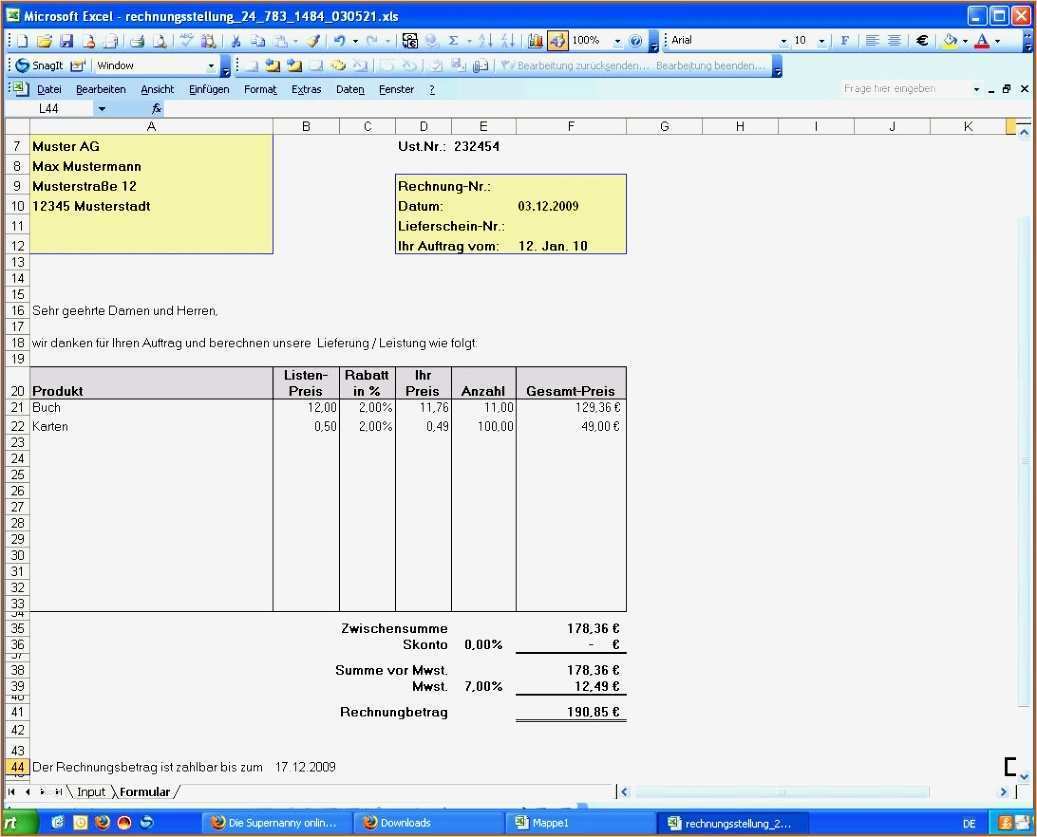The width and height of the screenshot is (1037, 837).
Task: Create a new blank workbook
Action: coord(22,41)
